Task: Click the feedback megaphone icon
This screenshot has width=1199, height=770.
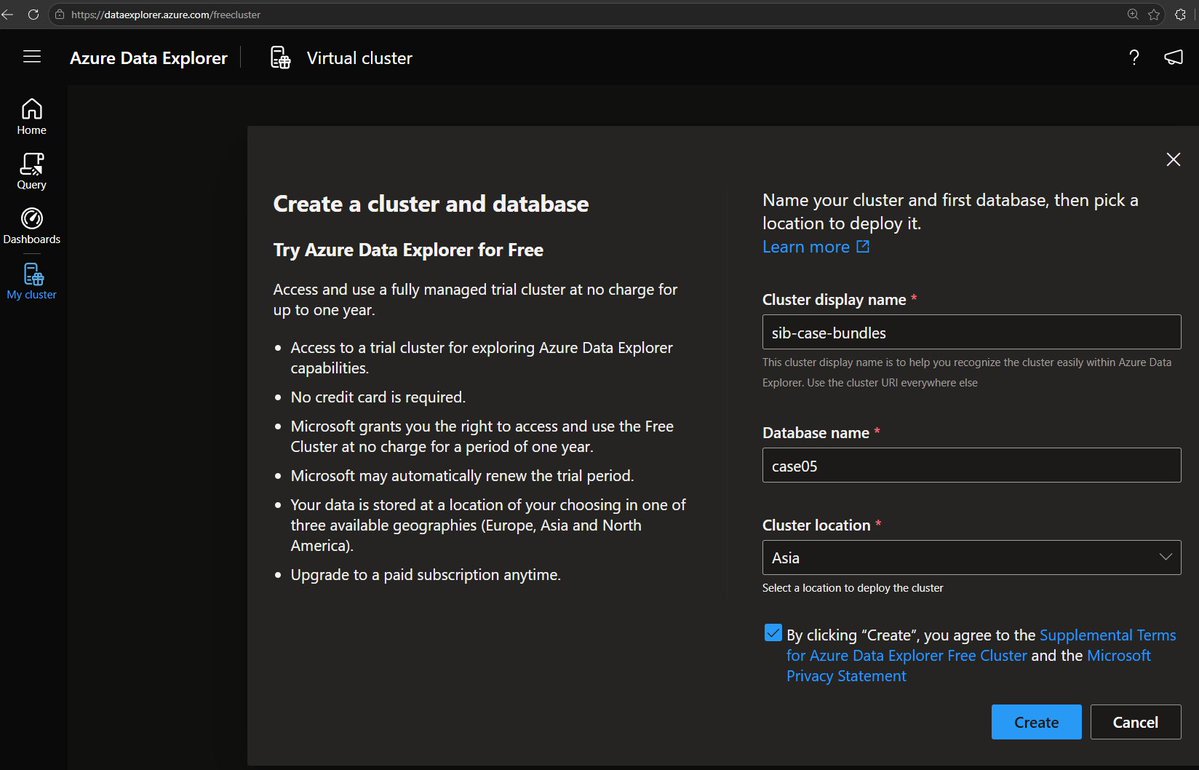Action: coord(1173,57)
